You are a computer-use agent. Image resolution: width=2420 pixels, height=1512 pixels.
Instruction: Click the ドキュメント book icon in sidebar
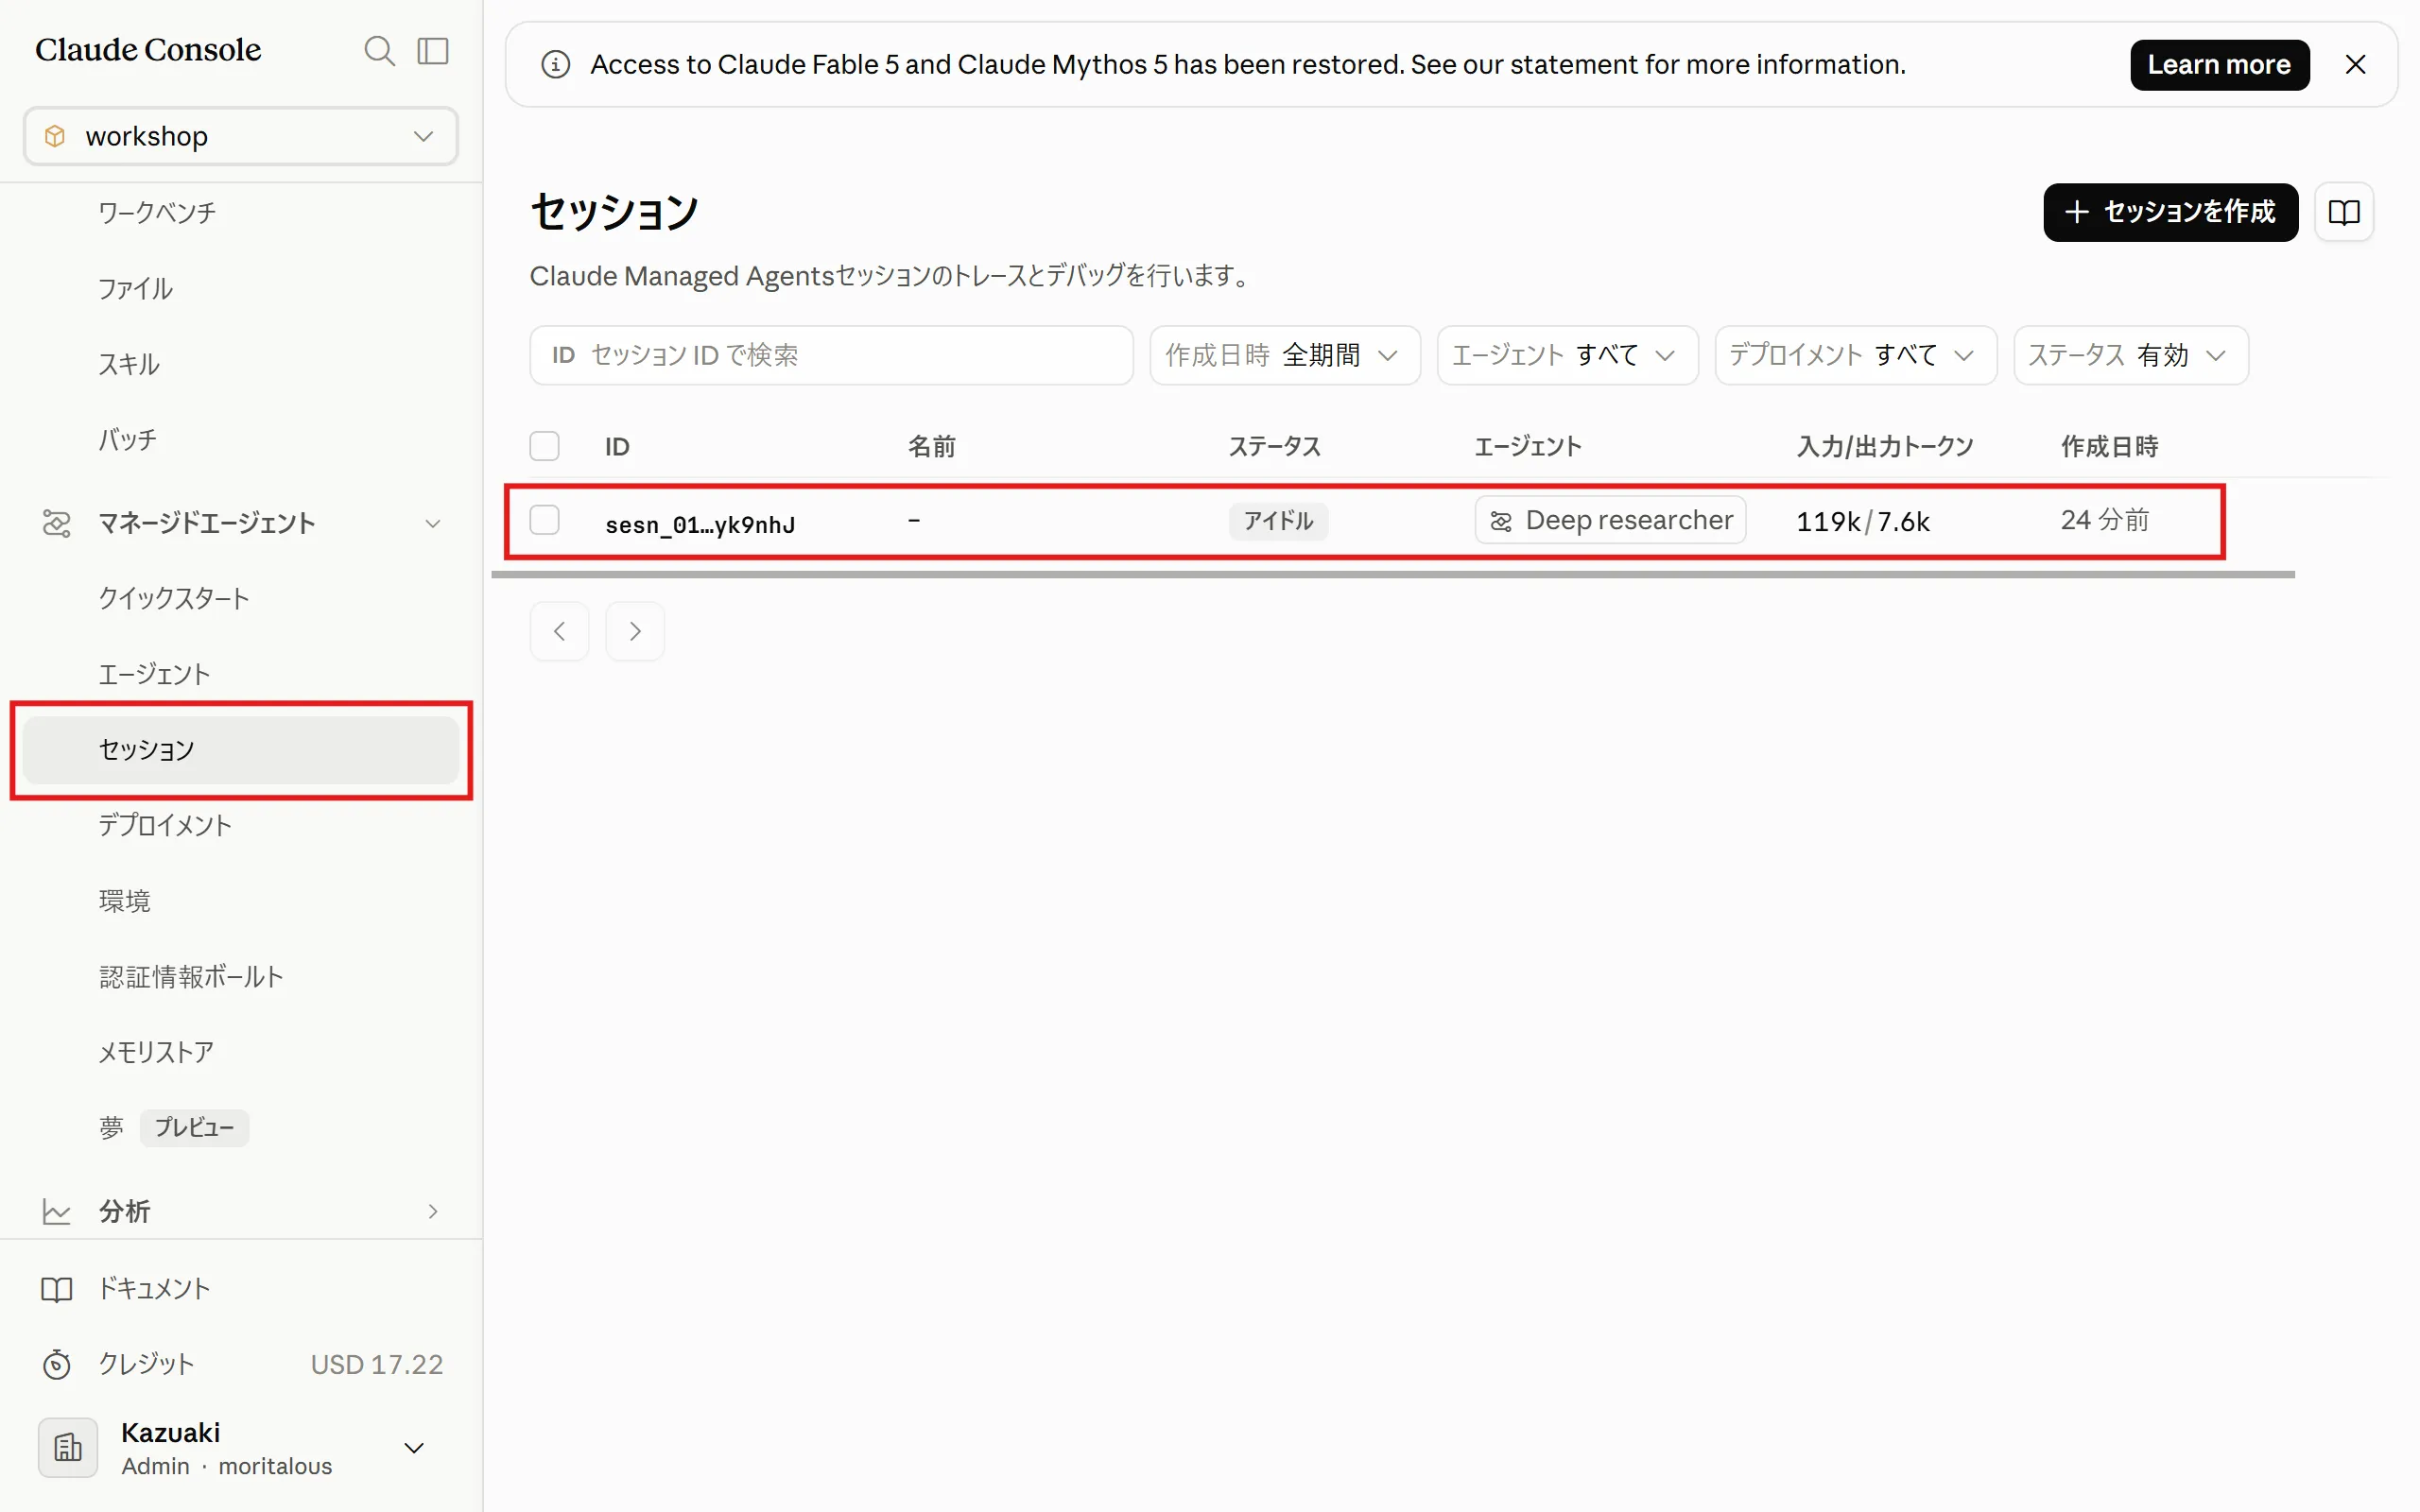[x=57, y=1289]
